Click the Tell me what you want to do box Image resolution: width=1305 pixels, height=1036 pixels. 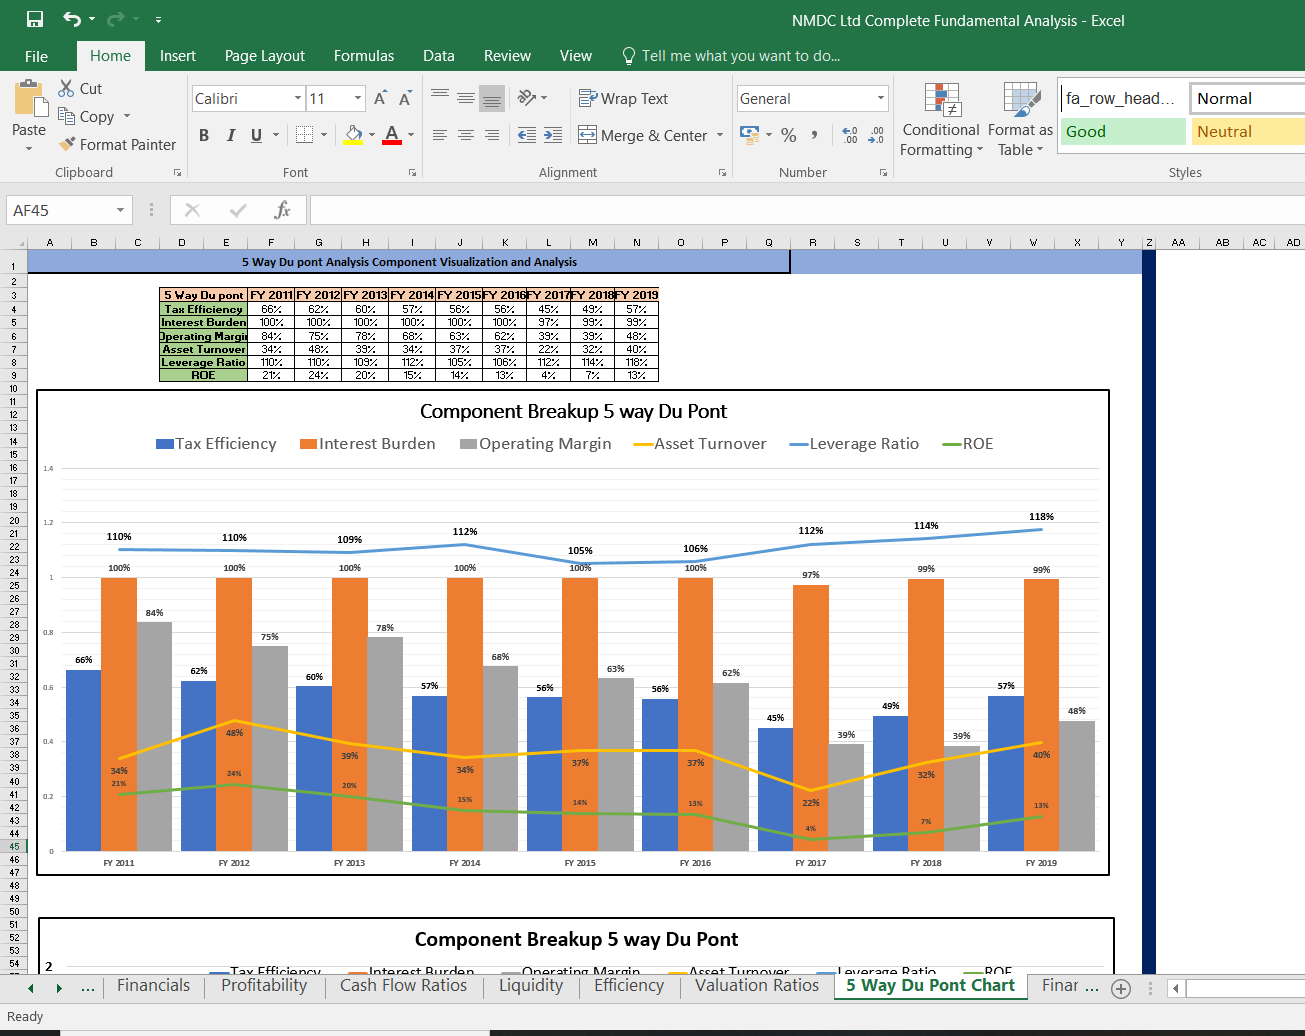[x=732, y=56]
